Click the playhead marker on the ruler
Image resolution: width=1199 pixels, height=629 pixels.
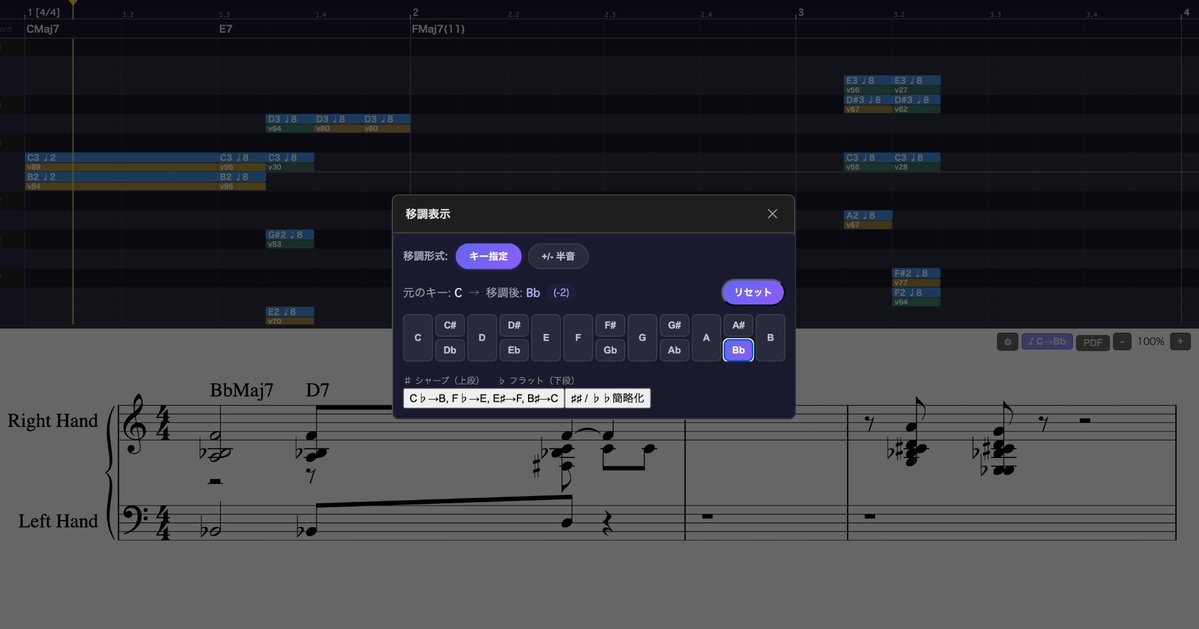[73, 5]
